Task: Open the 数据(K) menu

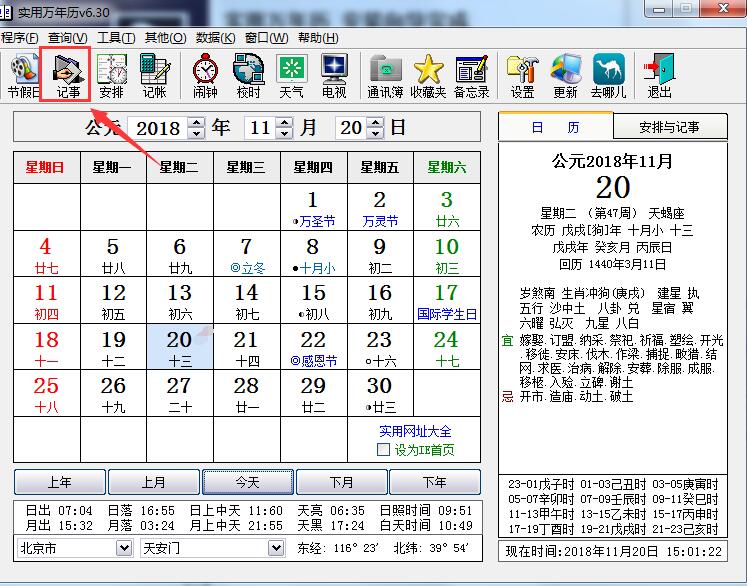Action: click(x=215, y=38)
